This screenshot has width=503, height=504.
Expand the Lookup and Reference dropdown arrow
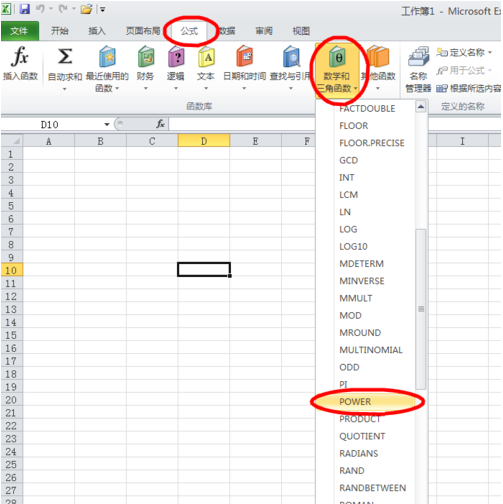click(291, 89)
